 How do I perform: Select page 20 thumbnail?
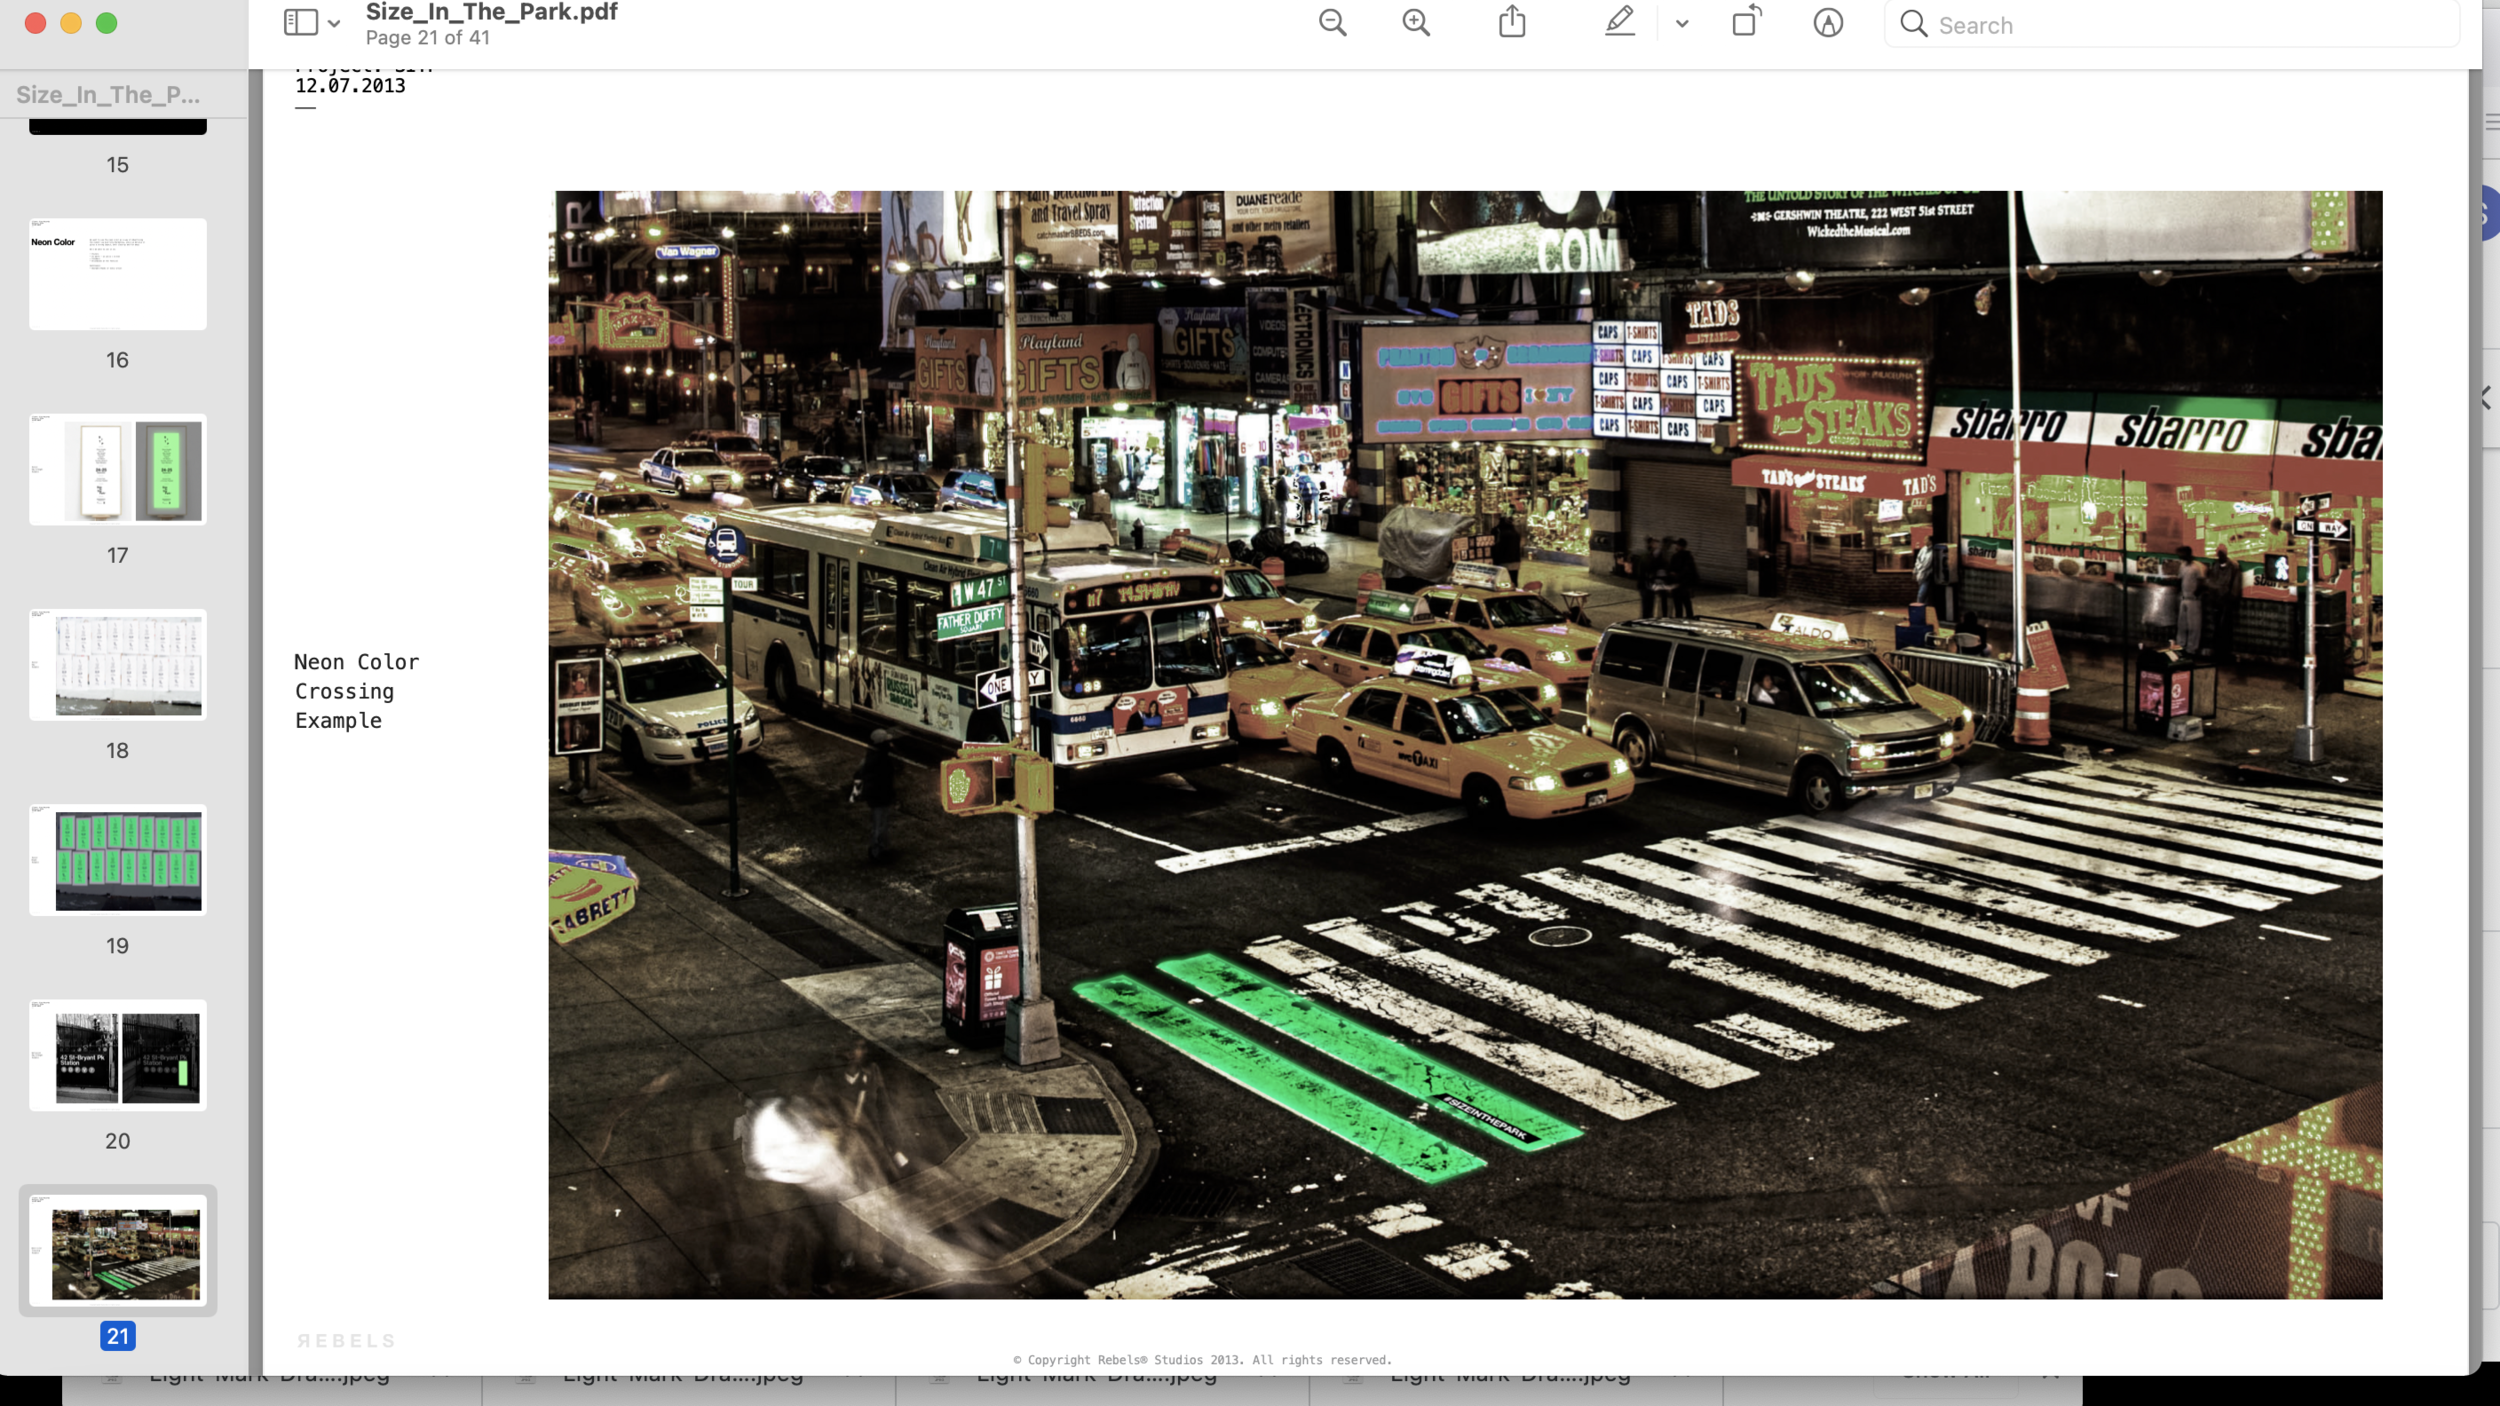click(x=118, y=1055)
